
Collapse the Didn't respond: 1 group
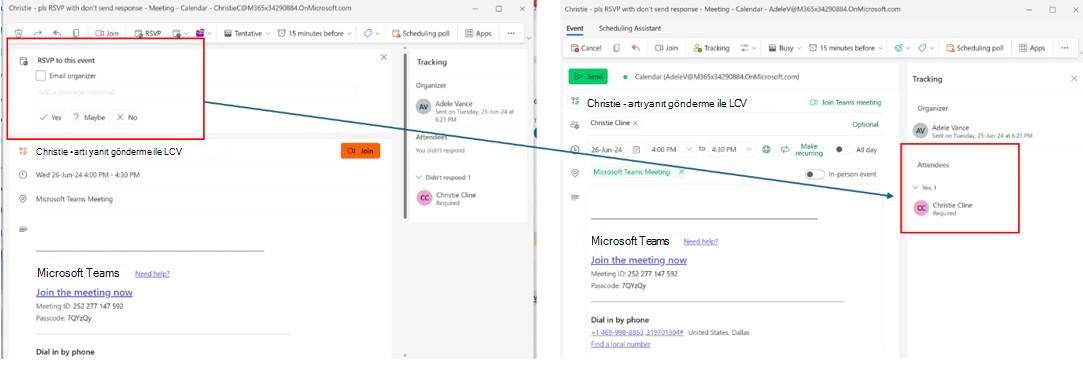pos(443,177)
